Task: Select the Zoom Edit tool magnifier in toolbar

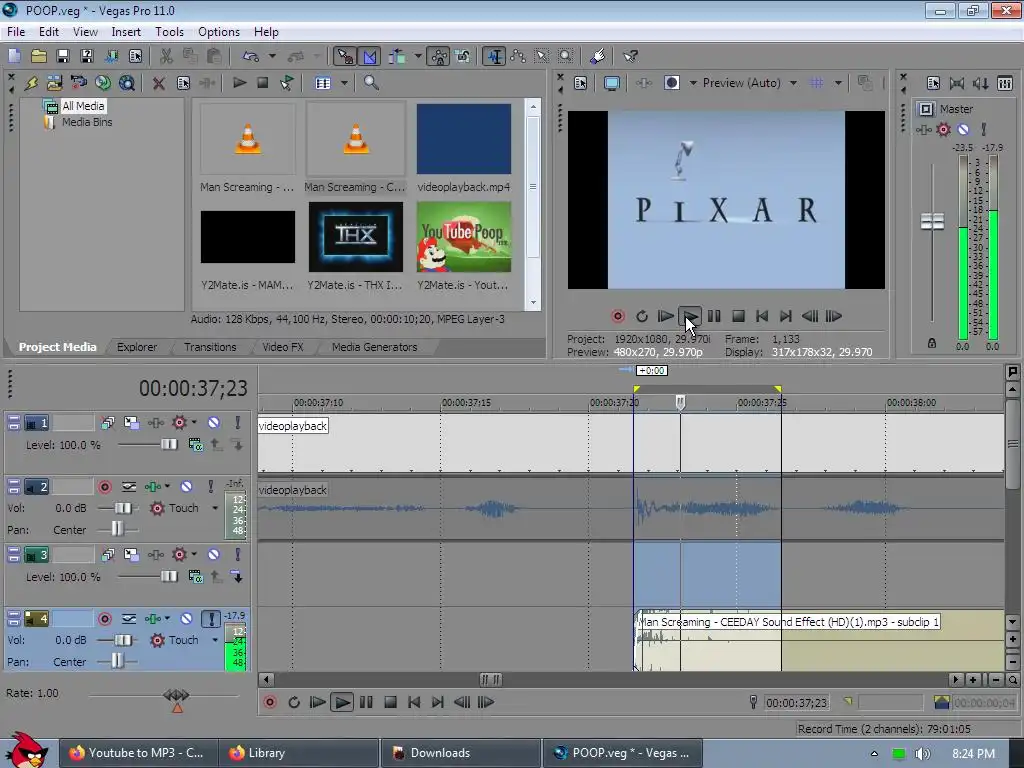Action: [x=566, y=56]
